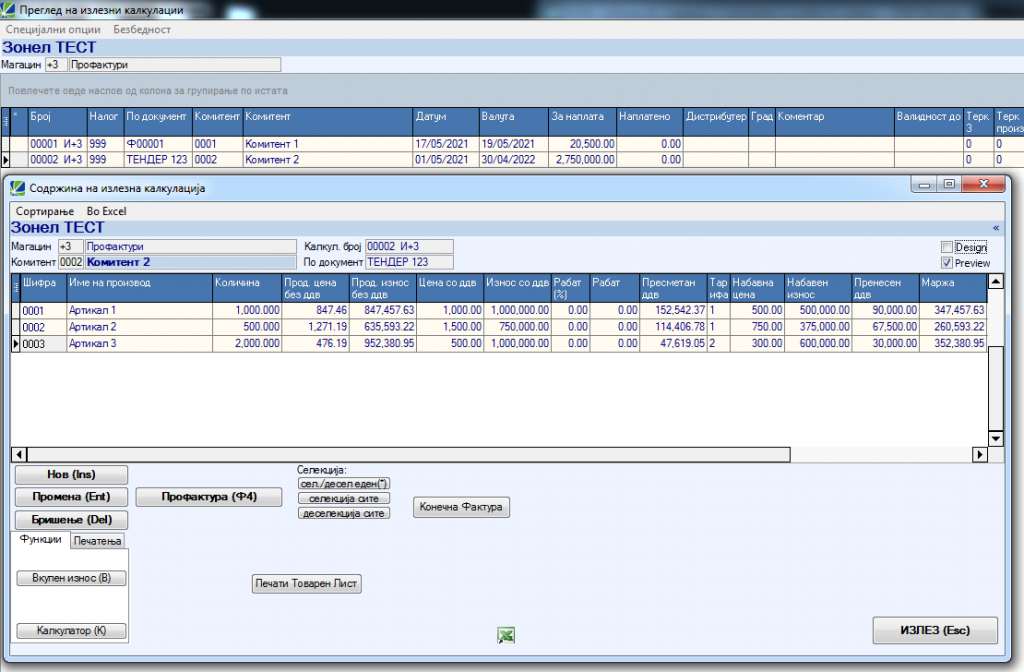The height and width of the screenshot is (672, 1024).
Task: Click the сел./десел.еден(*) selection button
Action: 344,484
